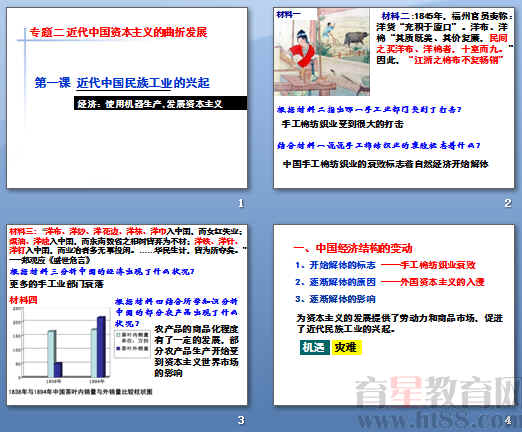Click the red 材料四 label on slide 3

[x=23, y=300]
